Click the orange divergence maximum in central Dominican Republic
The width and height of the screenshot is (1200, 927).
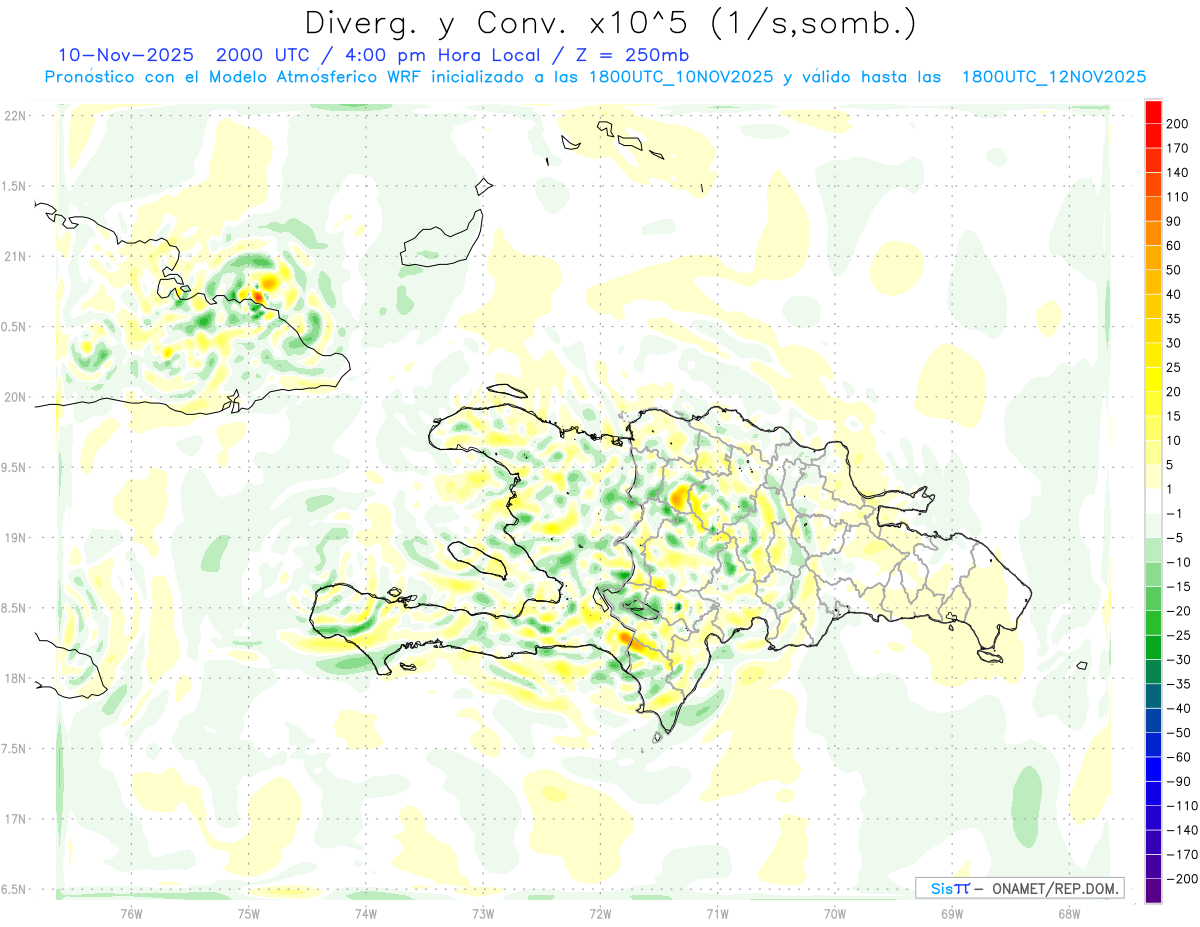click(680, 496)
